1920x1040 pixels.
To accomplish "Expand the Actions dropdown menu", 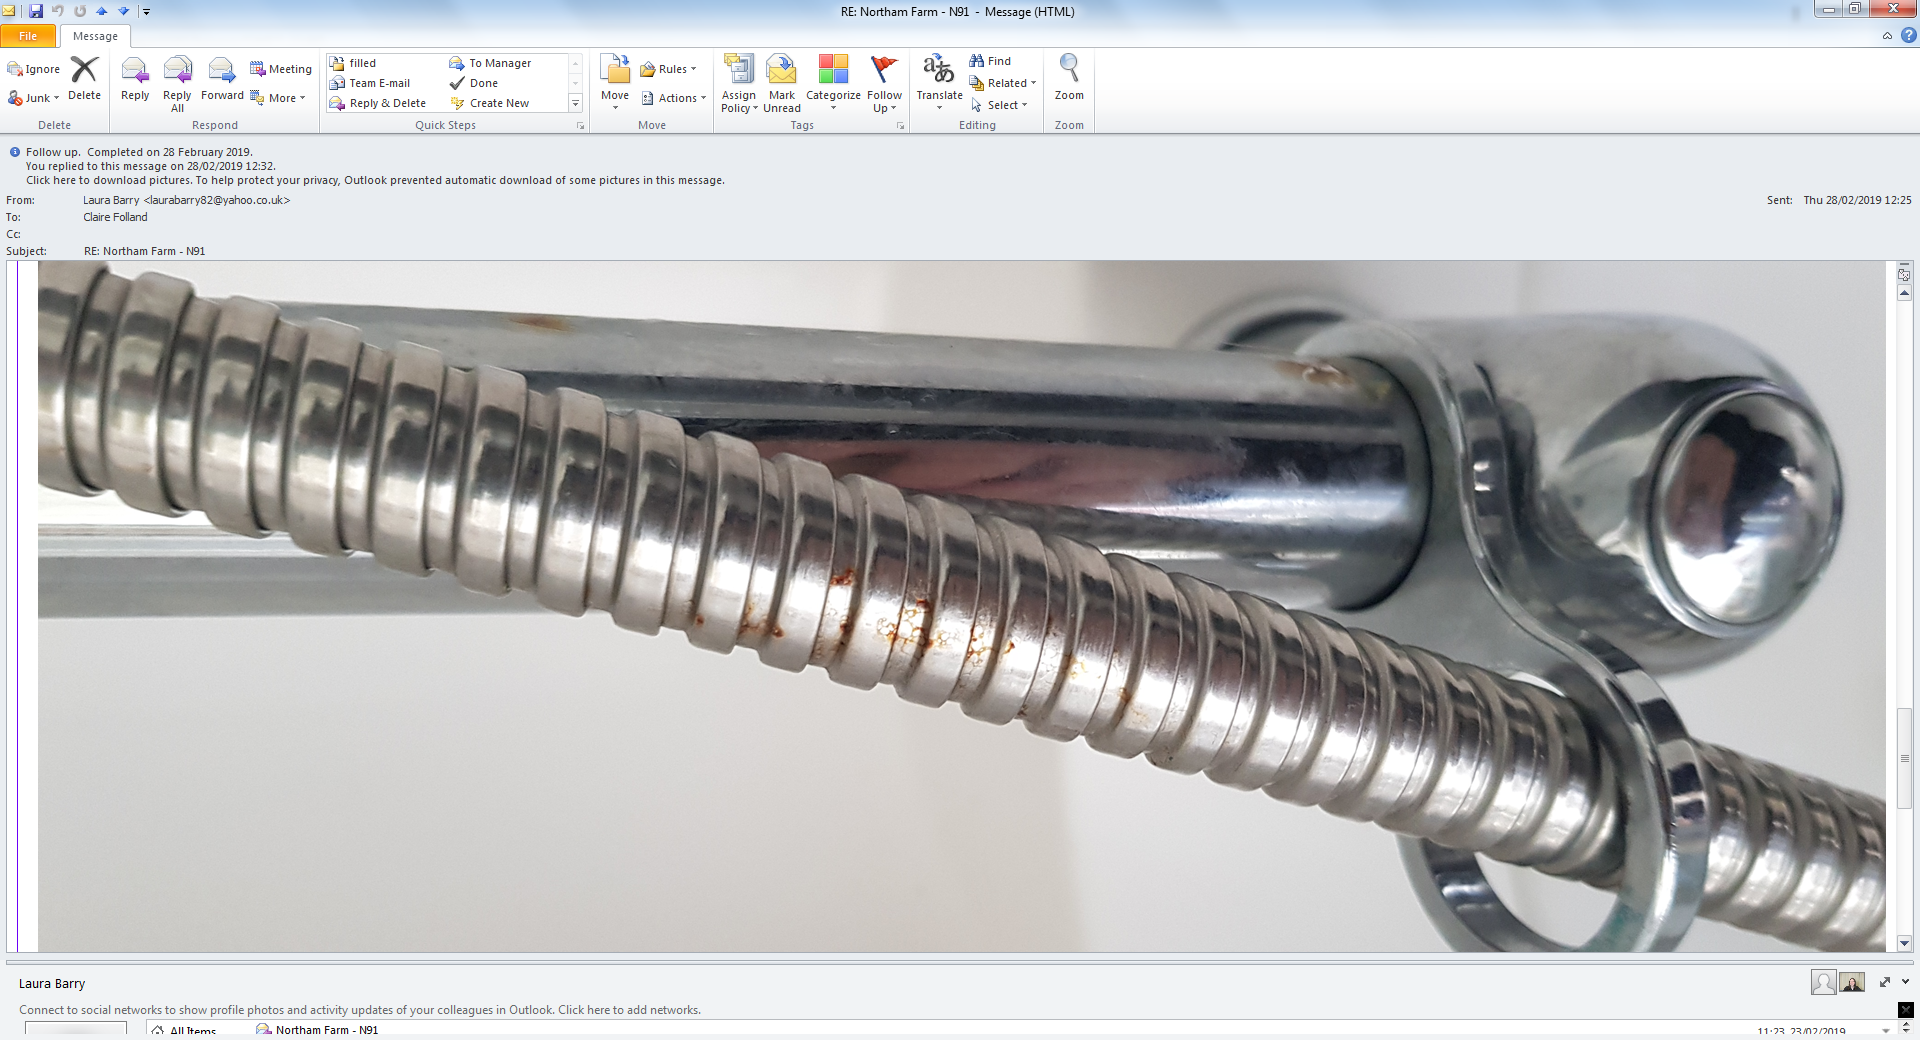I will (674, 98).
